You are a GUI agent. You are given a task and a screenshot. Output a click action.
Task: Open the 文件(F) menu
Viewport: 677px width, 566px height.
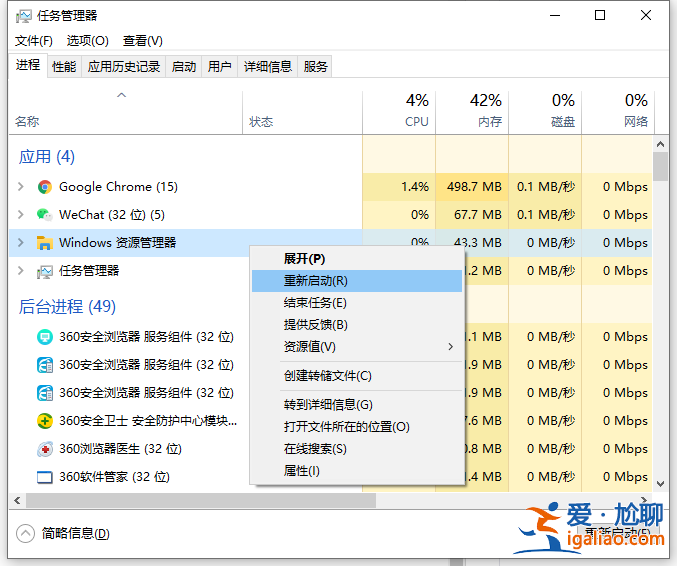[x=34, y=41]
